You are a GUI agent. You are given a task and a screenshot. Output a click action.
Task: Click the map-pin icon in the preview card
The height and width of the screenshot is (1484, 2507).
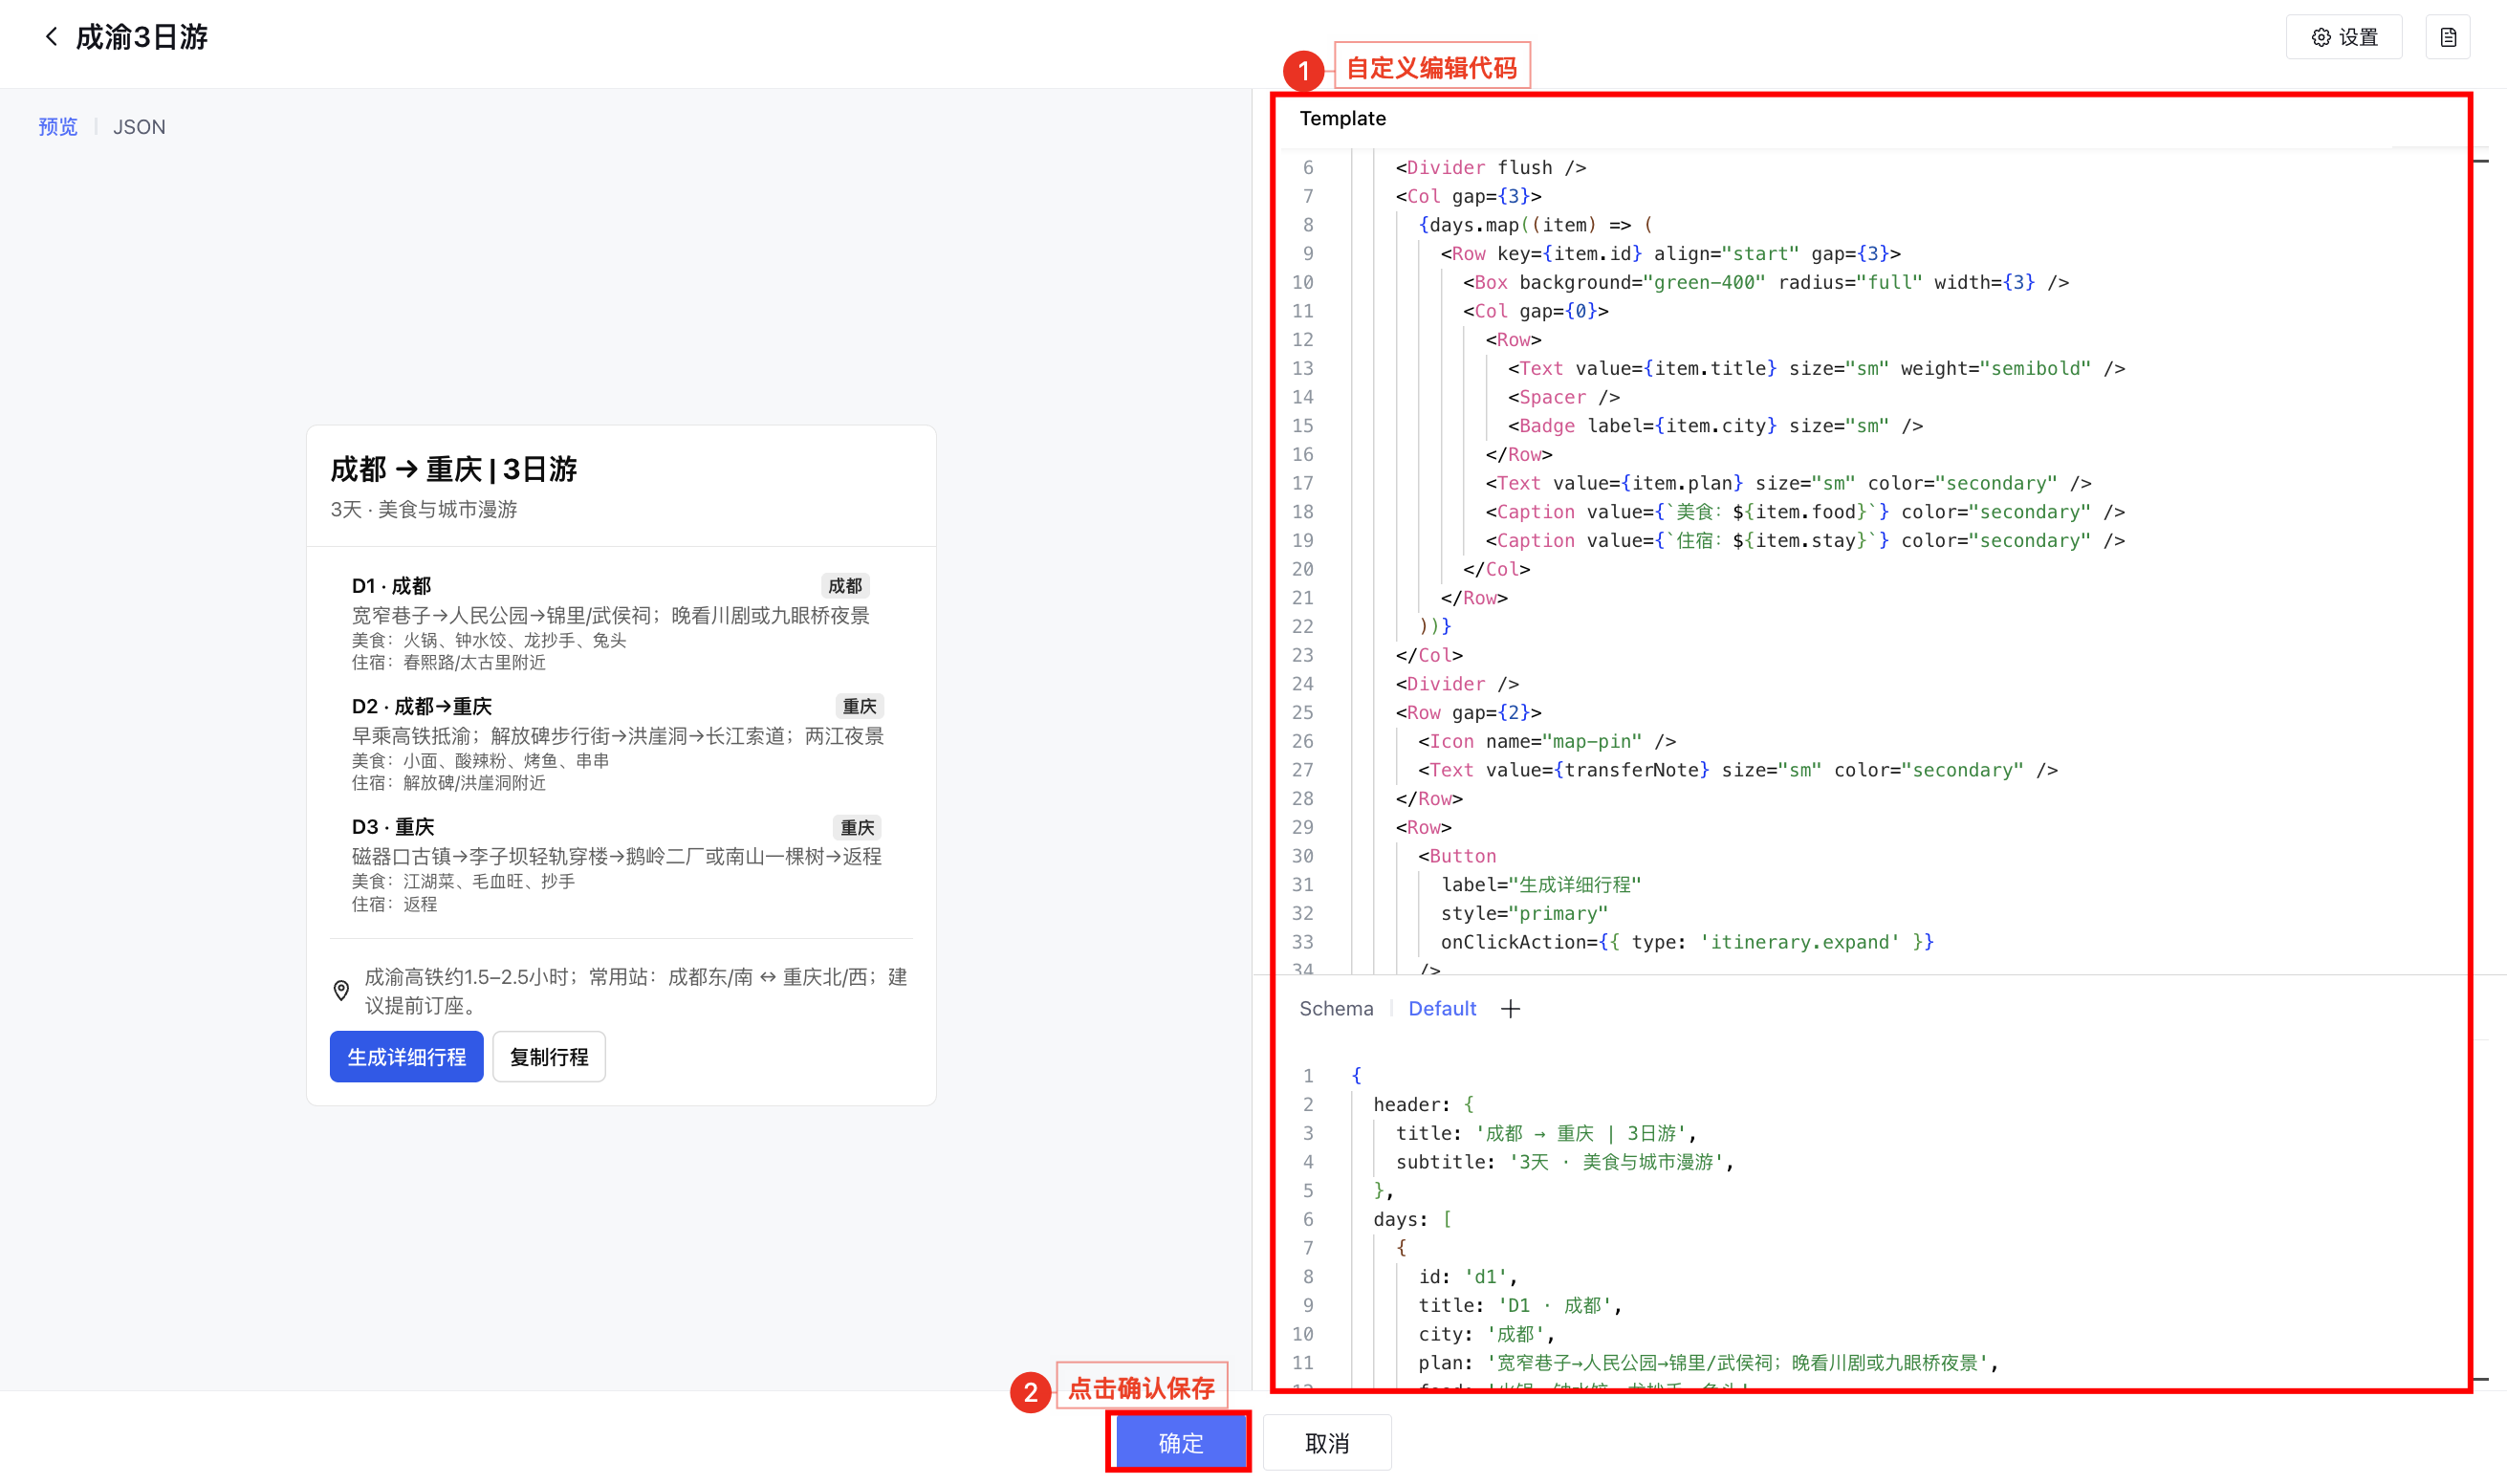pyautogui.click(x=341, y=990)
